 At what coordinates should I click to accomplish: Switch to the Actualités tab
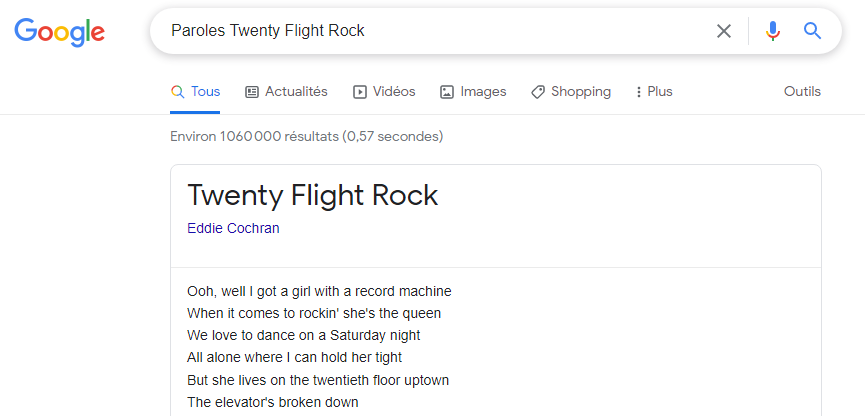[296, 92]
